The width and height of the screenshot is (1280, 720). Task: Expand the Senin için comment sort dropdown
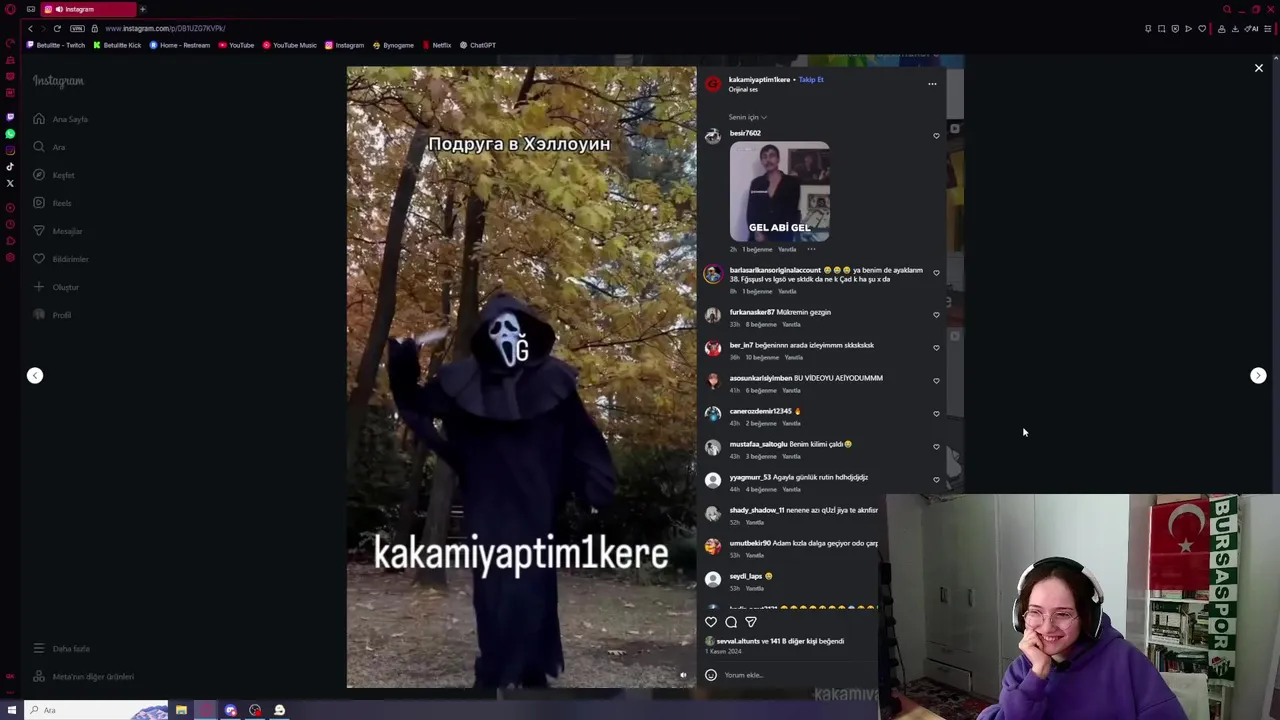coord(748,117)
